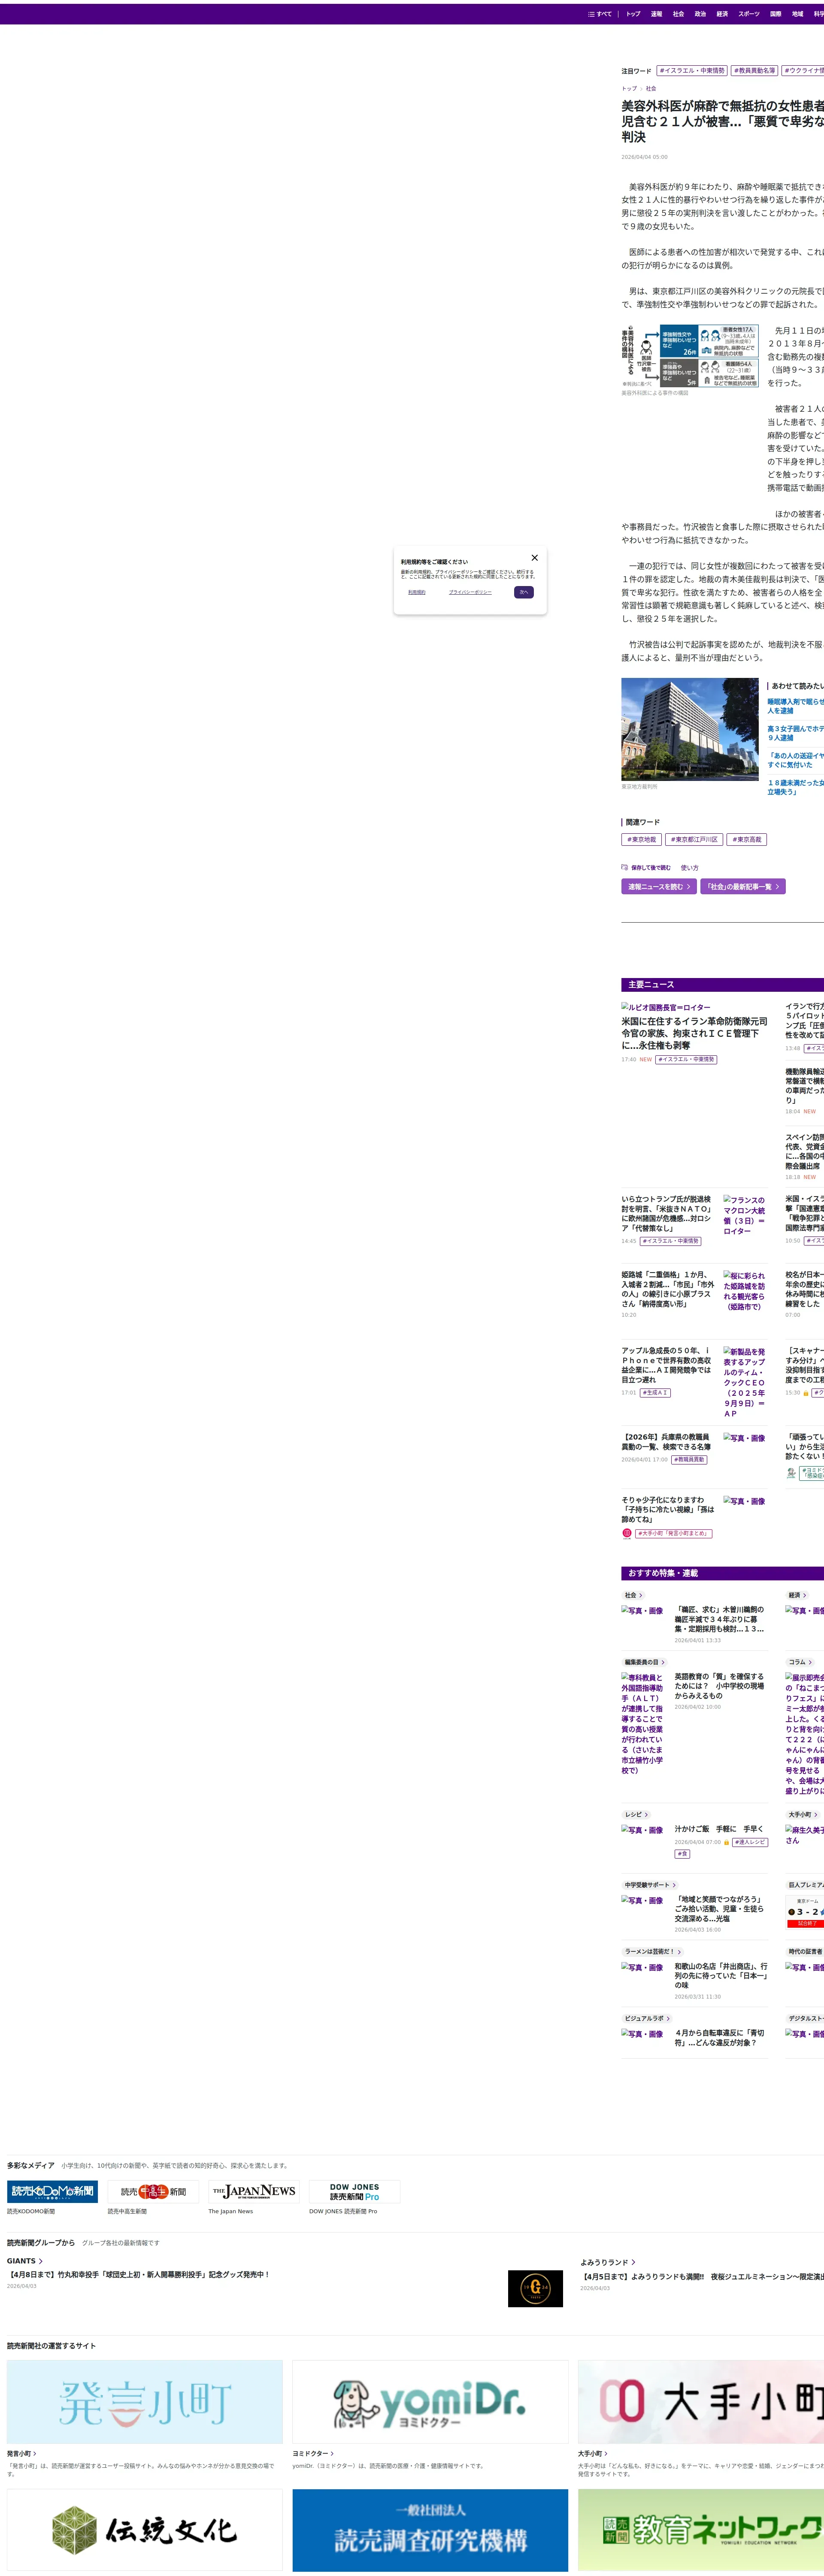Screen dimensions: 824x2576
Task: Click the #イスラエル・中東情勢 tag beside 注目ワード
Action: click(x=692, y=71)
